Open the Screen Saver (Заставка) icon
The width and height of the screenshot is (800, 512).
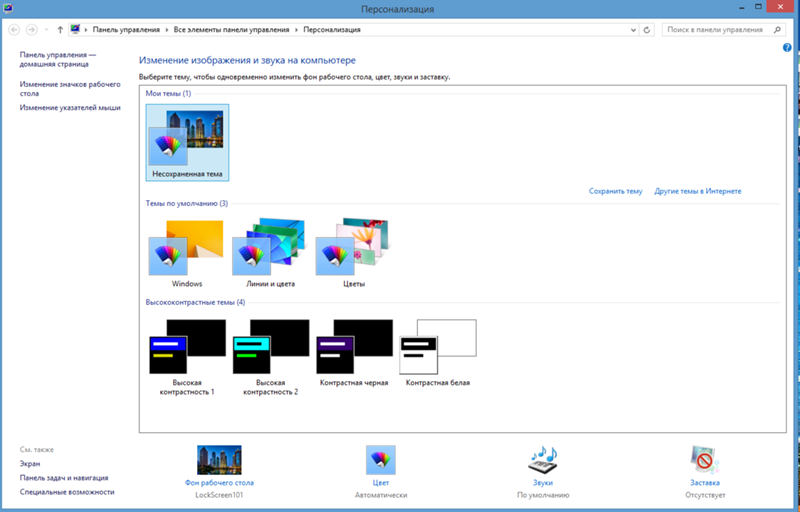click(x=703, y=460)
